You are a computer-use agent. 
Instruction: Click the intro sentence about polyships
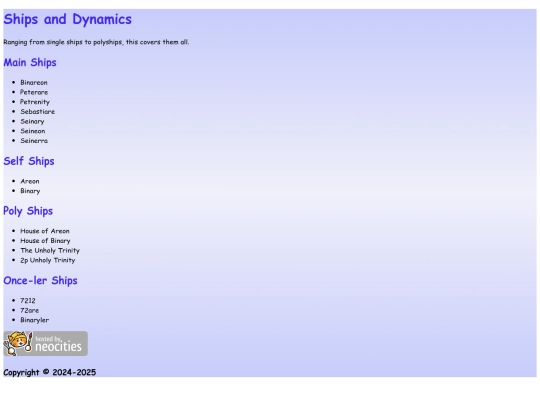96,42
